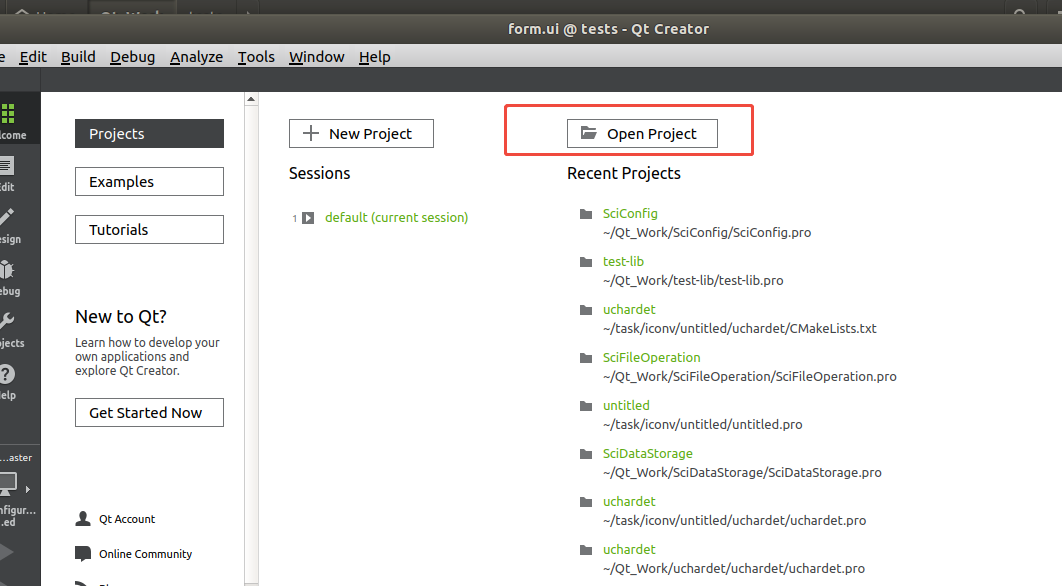Click the 'Recent Projects' heading
1062x586 pixels.
pyautogui.click(x=624, y=173)
